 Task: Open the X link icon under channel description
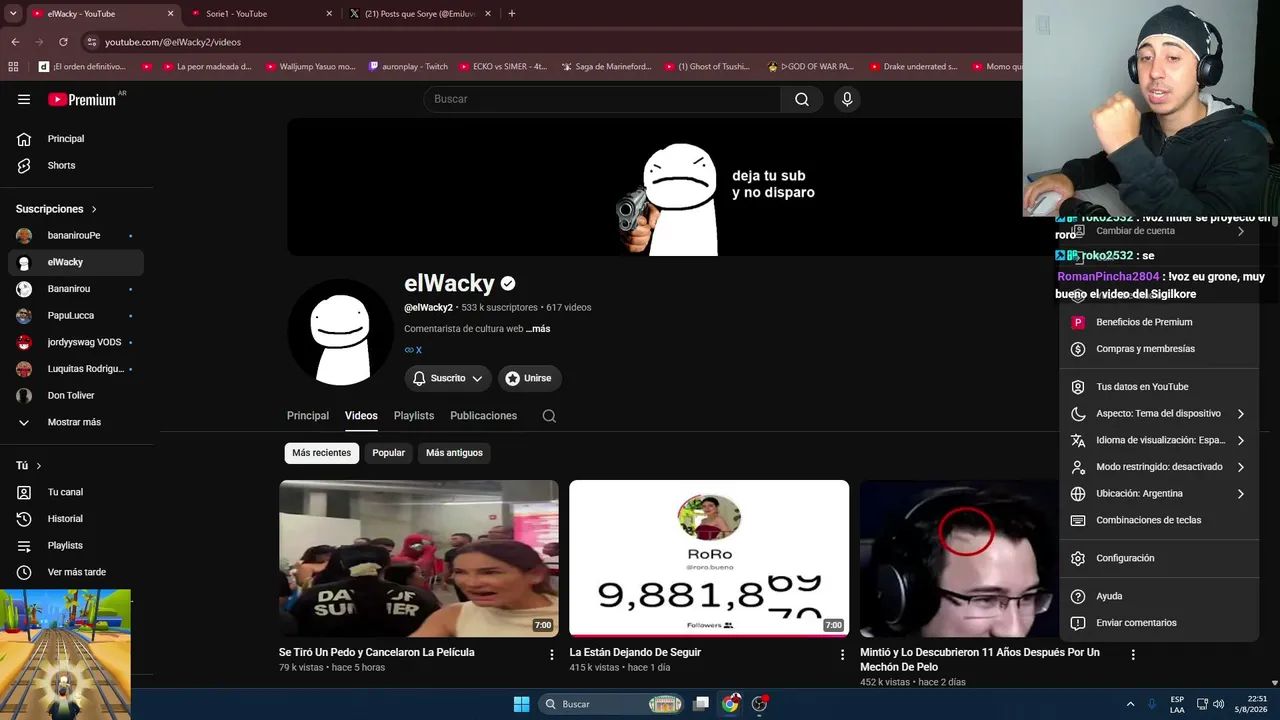[413, 350]
